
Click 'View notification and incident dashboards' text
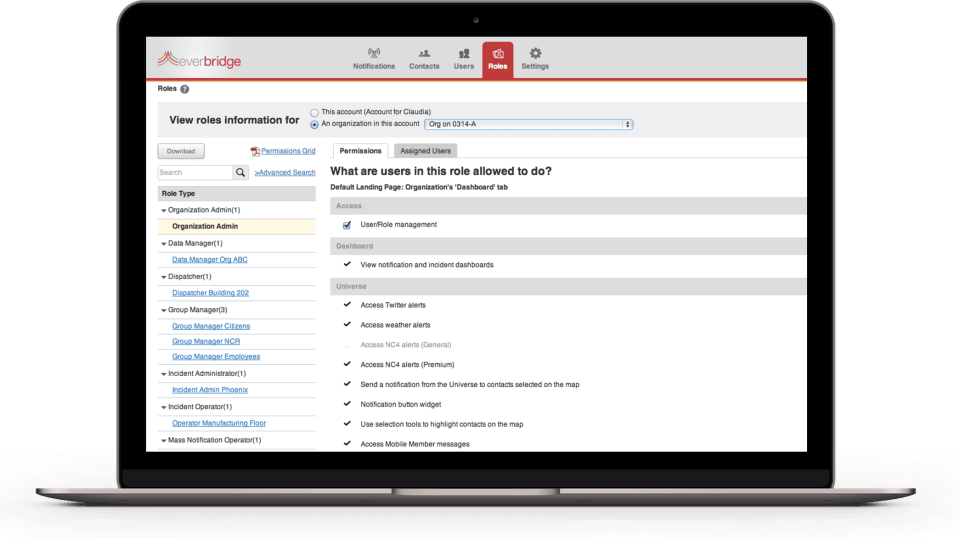tap(427, 265)
